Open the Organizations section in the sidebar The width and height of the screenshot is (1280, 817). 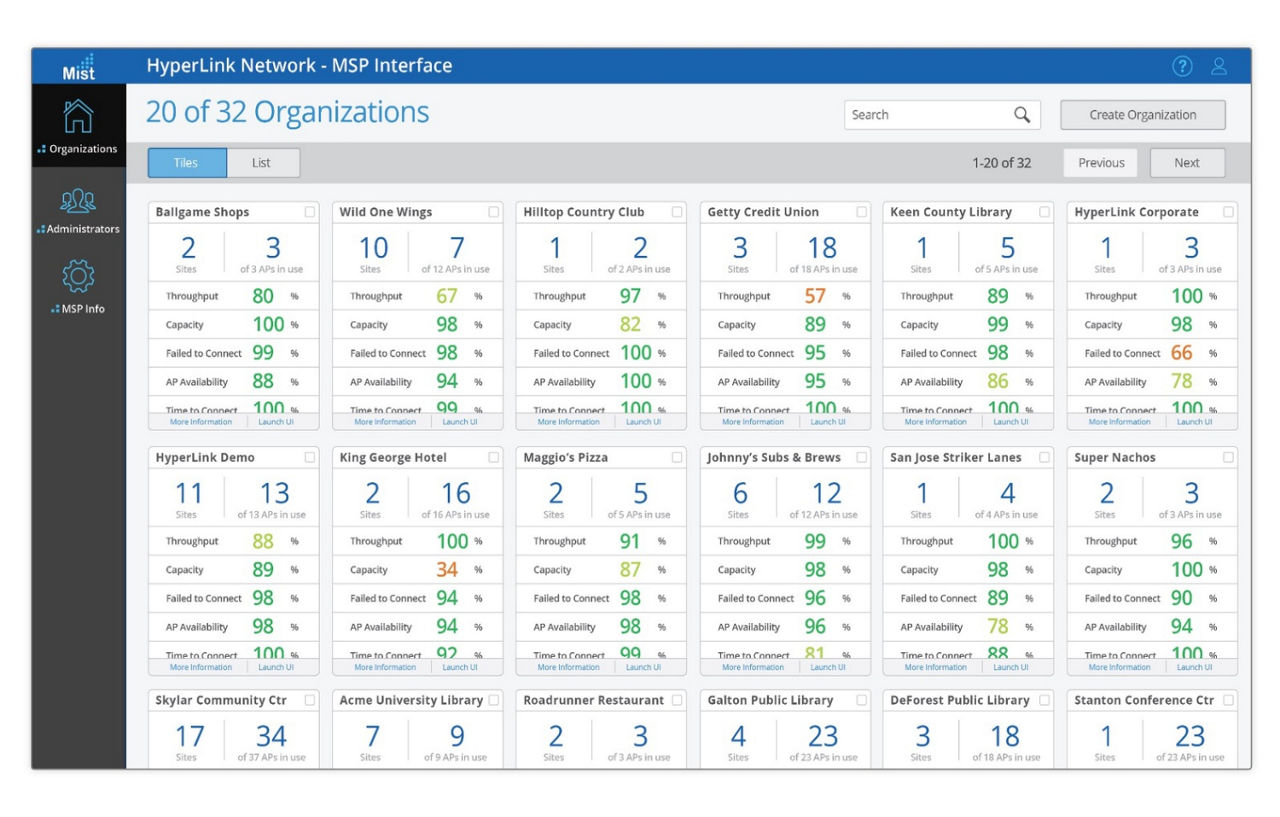pyautogui.click(x=78, y=125)
